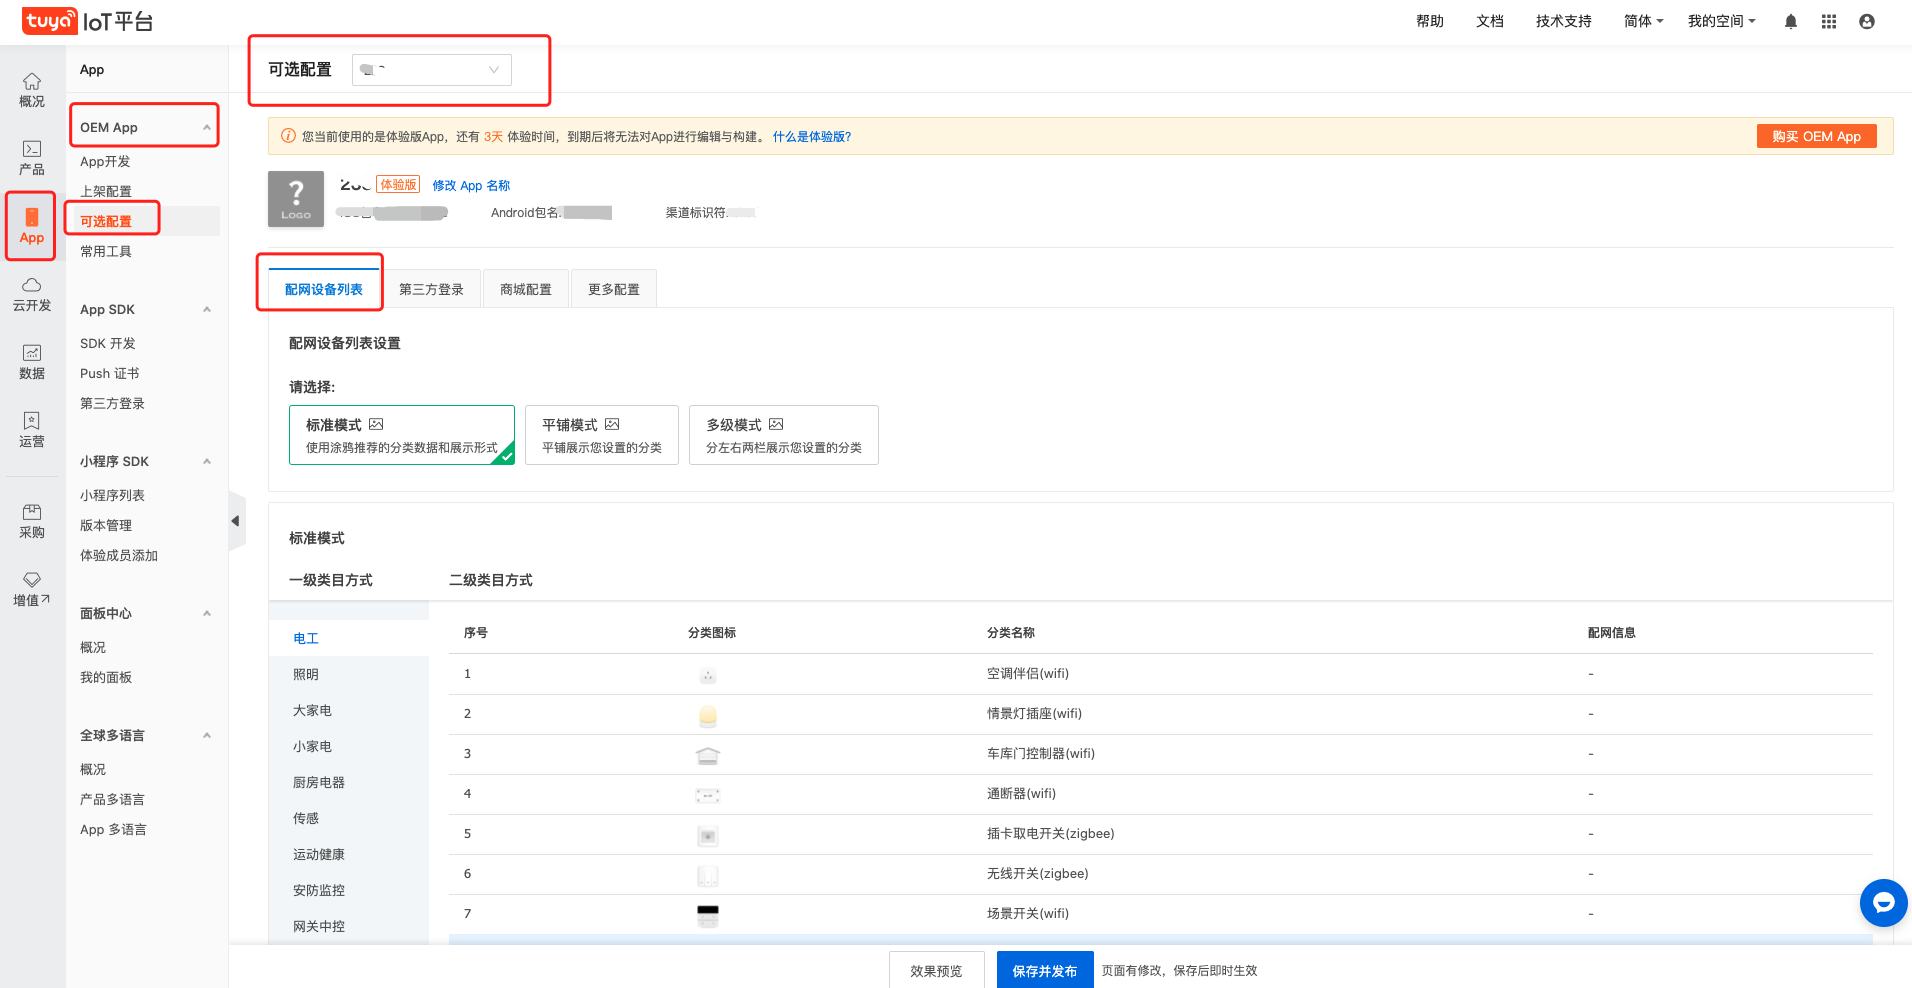Click the 保存并发布 button

click(1044, 971)
